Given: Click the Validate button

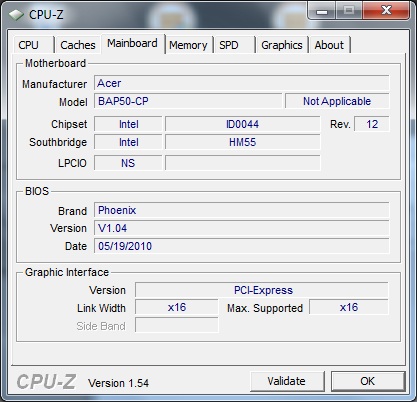Looking at the screenshot, I should [x=287, y=381].
